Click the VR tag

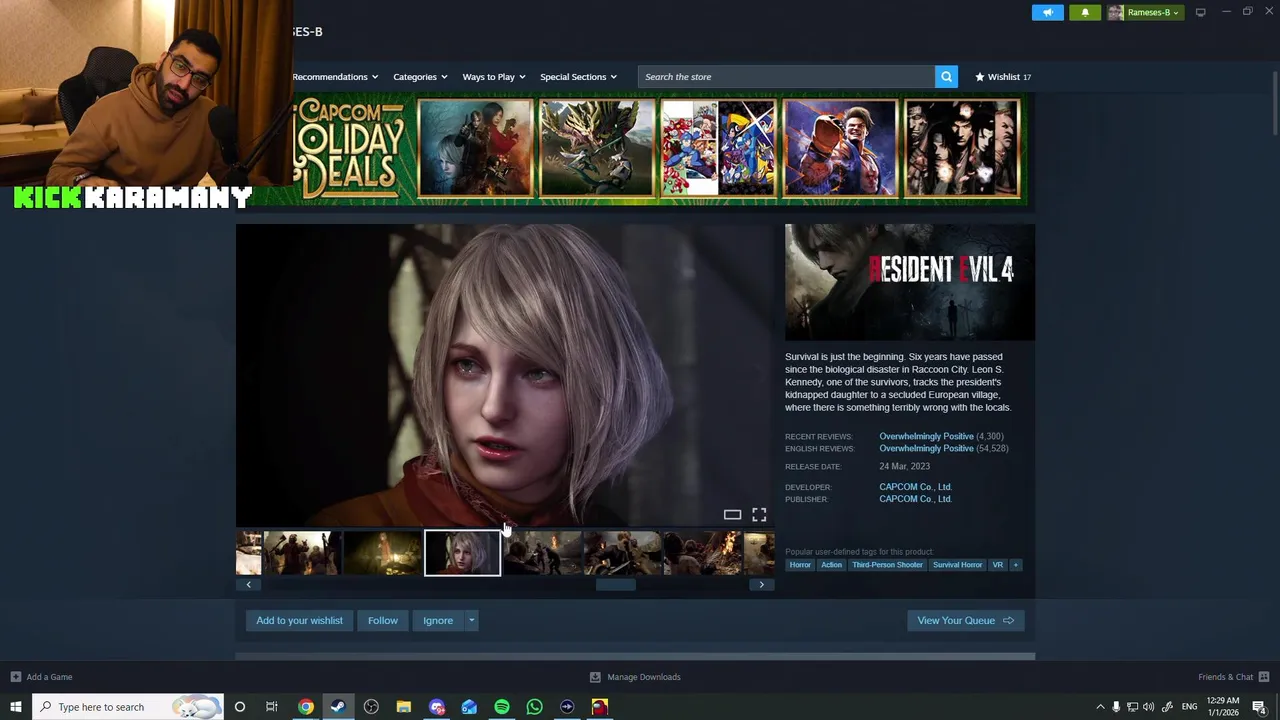(997, 565)
